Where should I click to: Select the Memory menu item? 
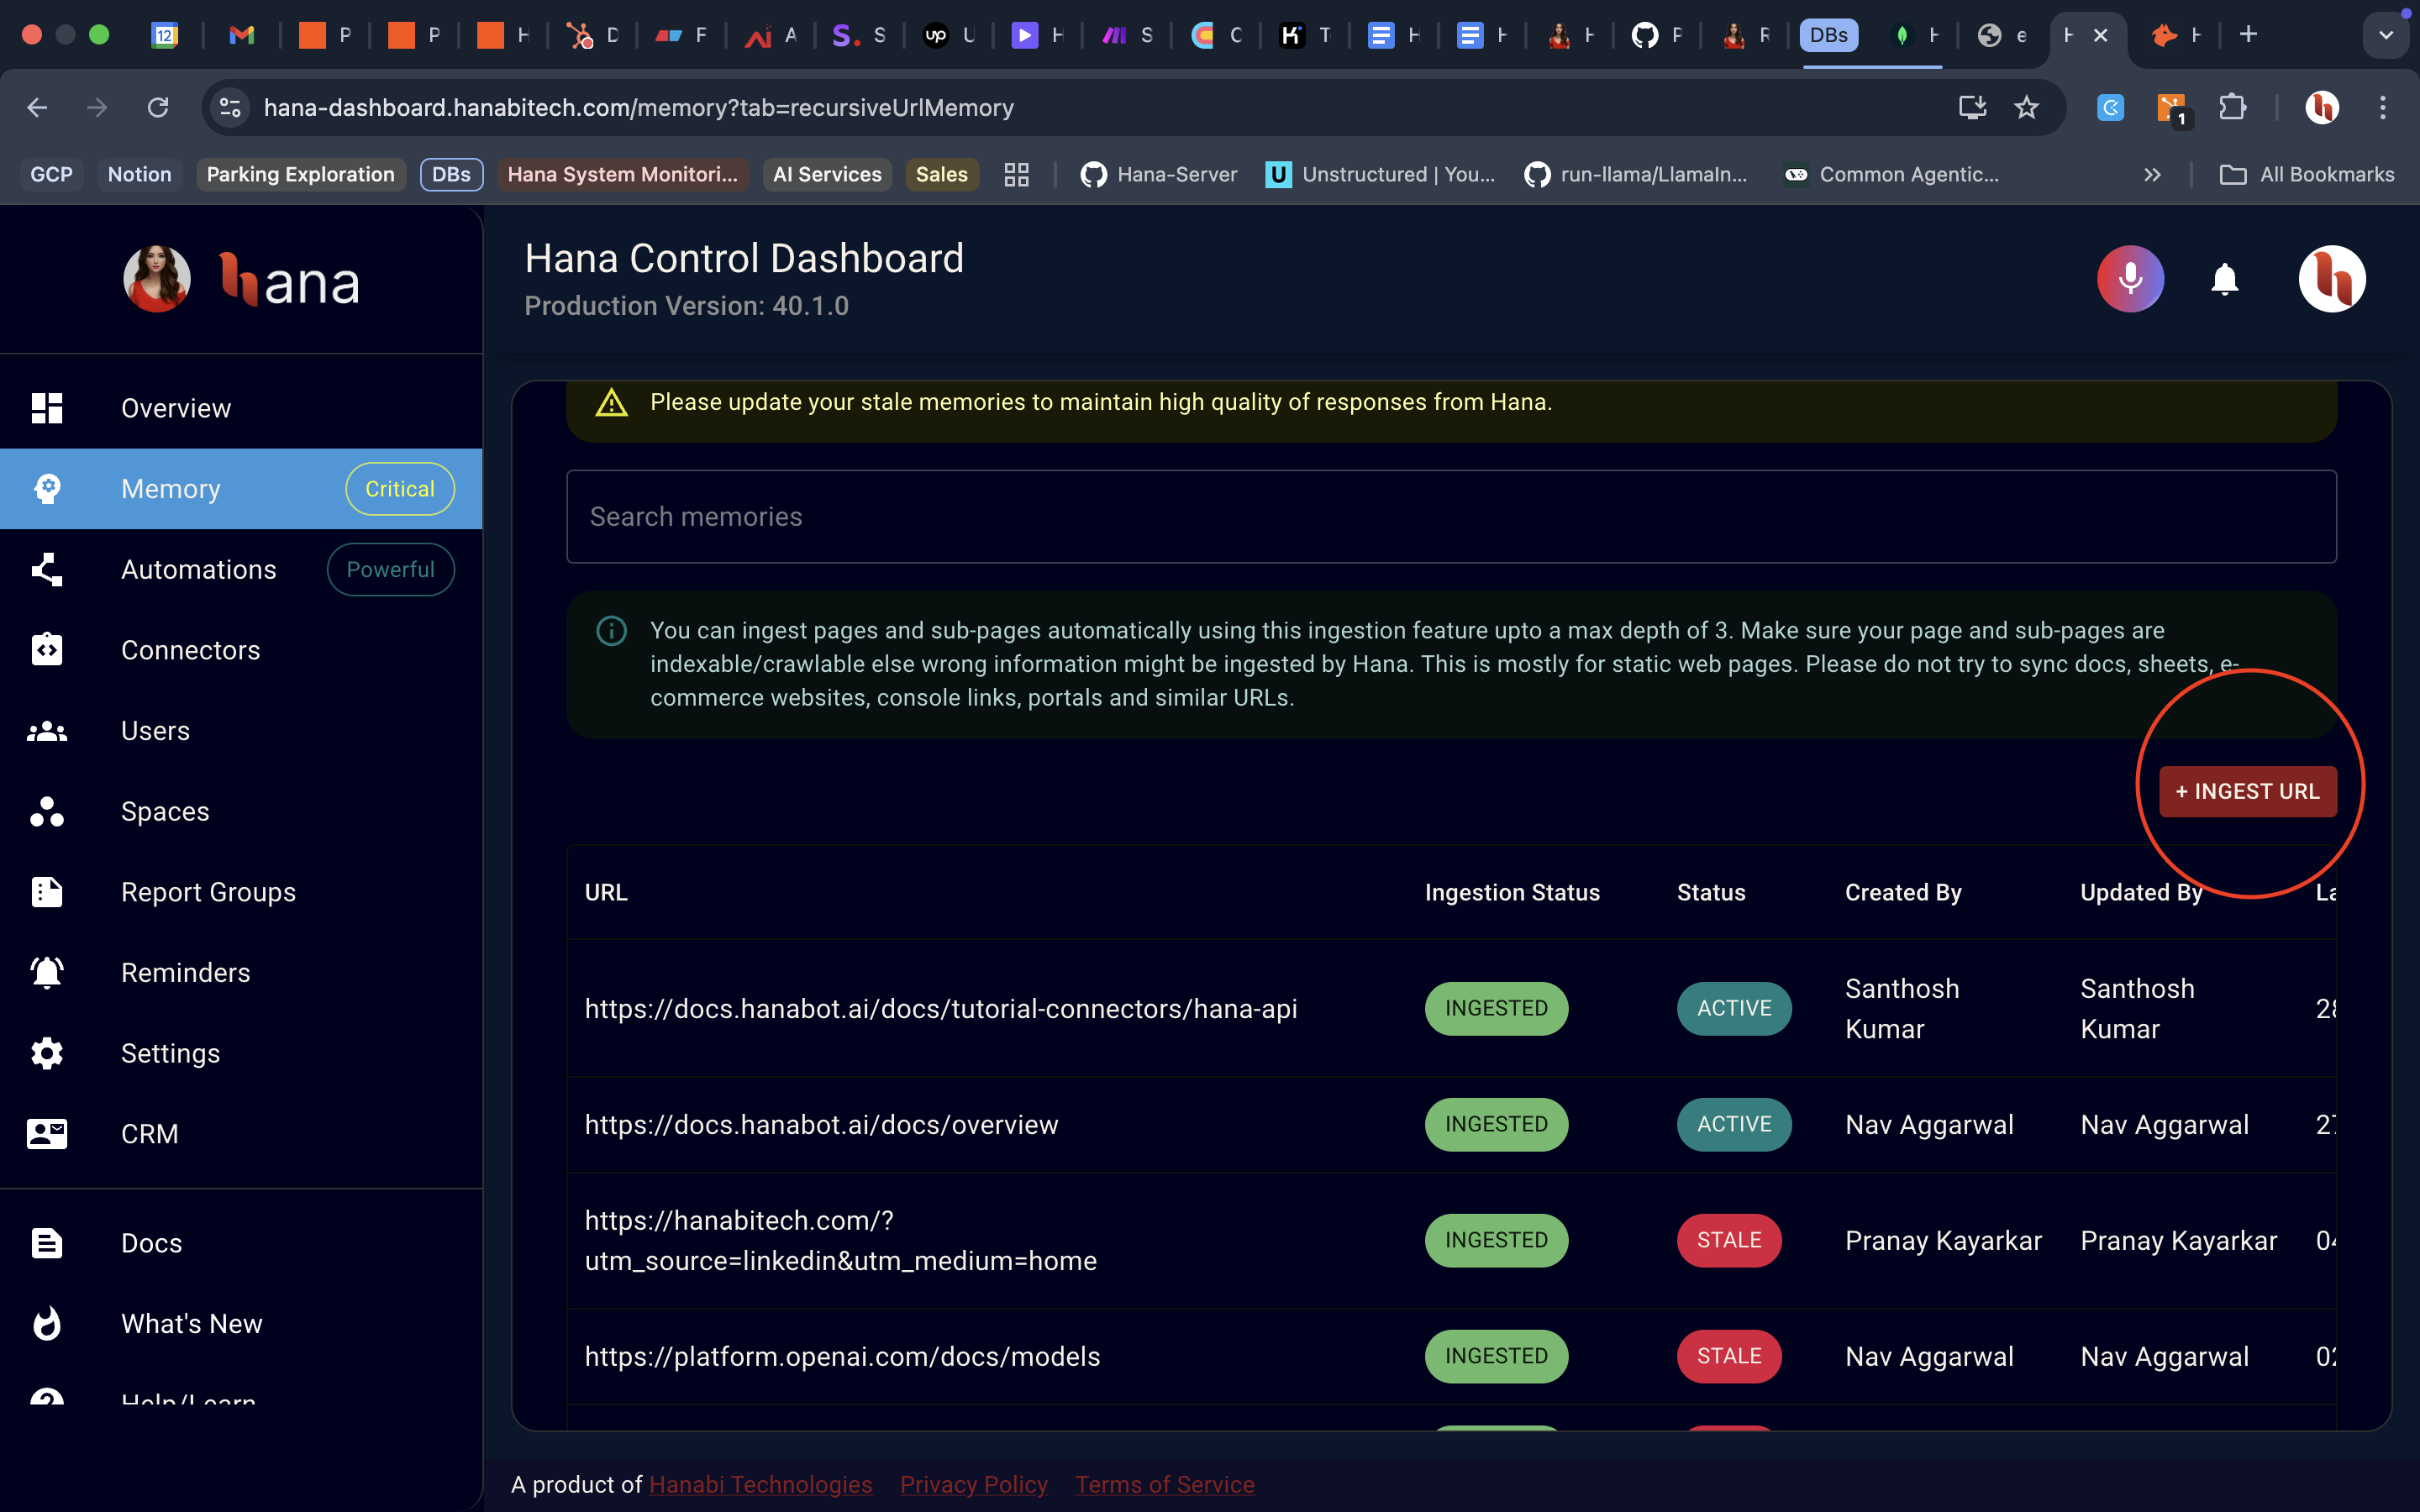(x=241, y=488)
